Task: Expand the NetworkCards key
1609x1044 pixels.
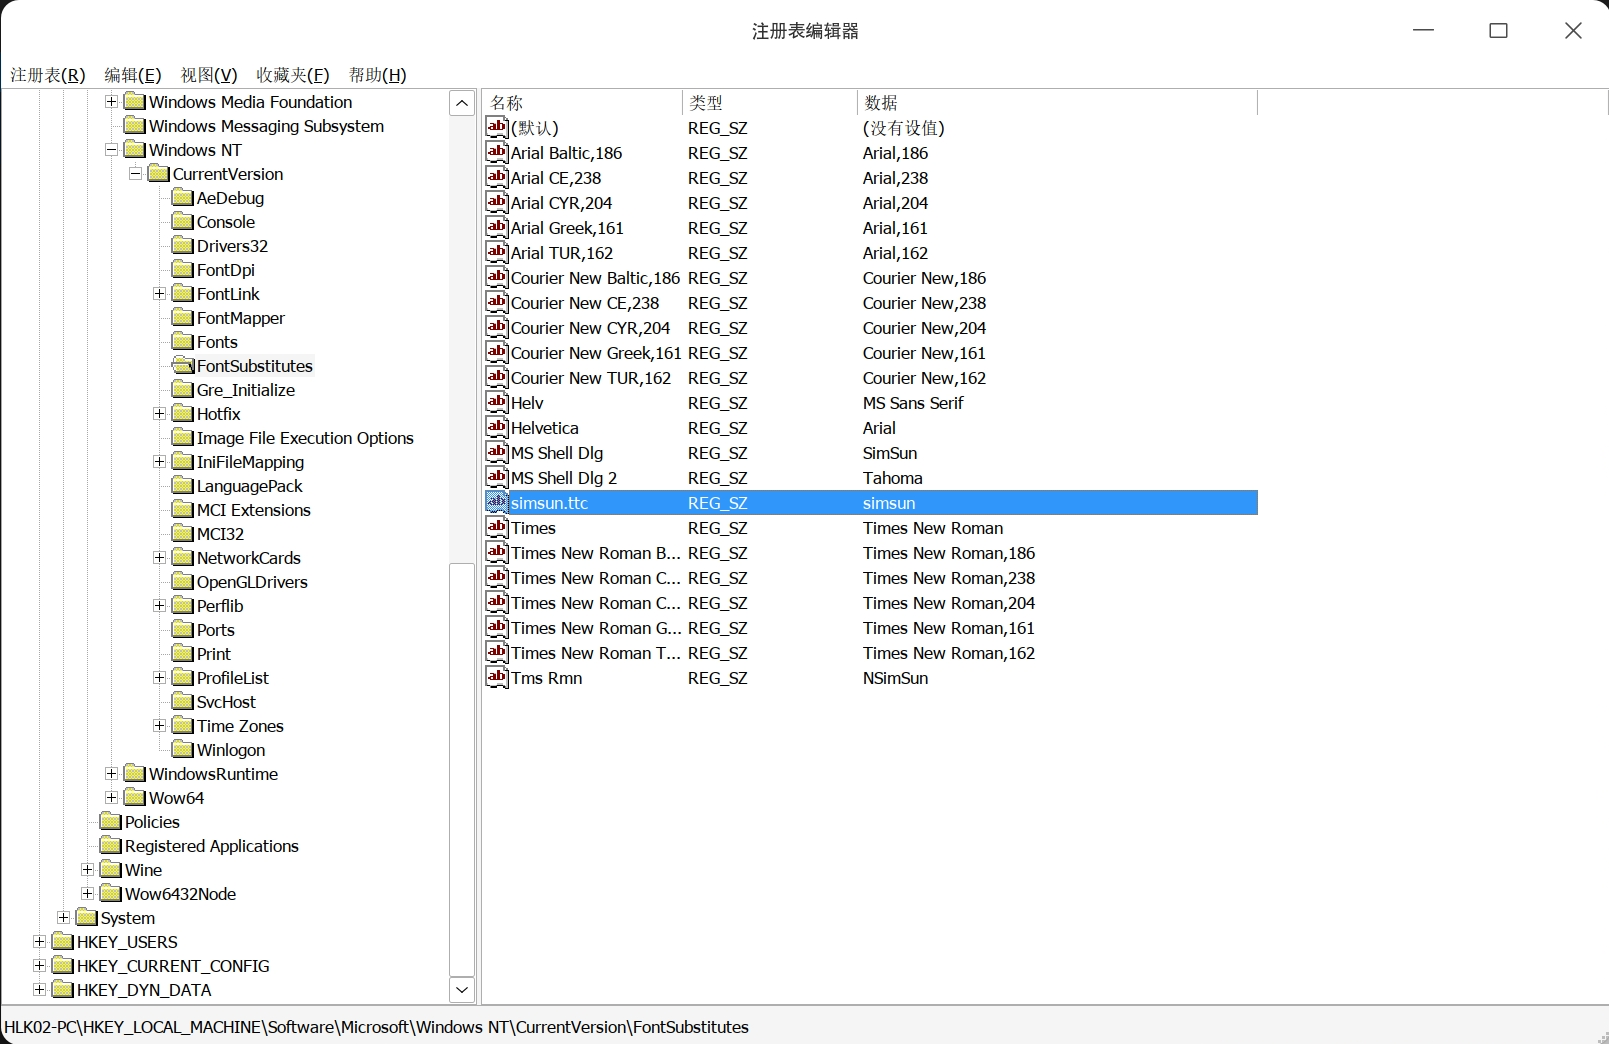Action: (x=159, y=558)
